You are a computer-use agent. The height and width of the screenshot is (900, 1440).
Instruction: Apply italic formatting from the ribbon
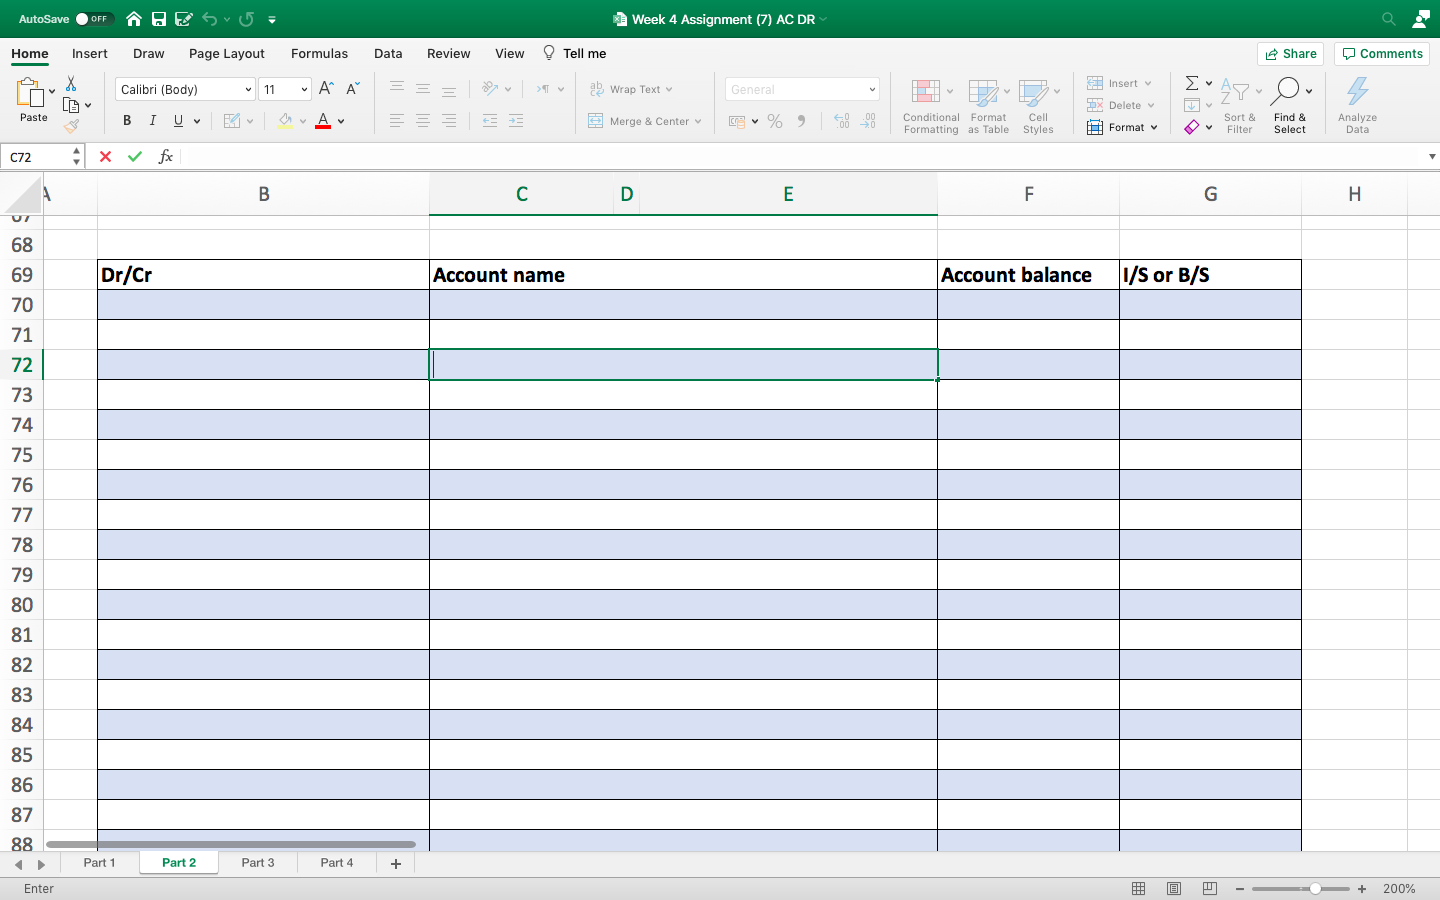(152, 120)
